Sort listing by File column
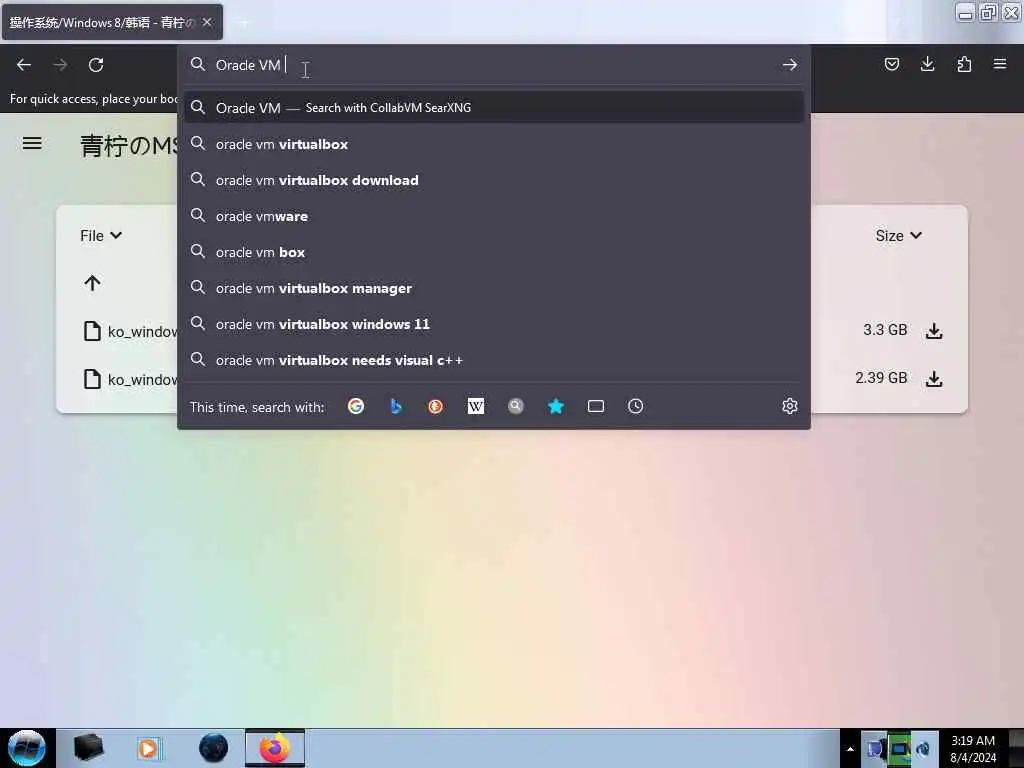 101,236
